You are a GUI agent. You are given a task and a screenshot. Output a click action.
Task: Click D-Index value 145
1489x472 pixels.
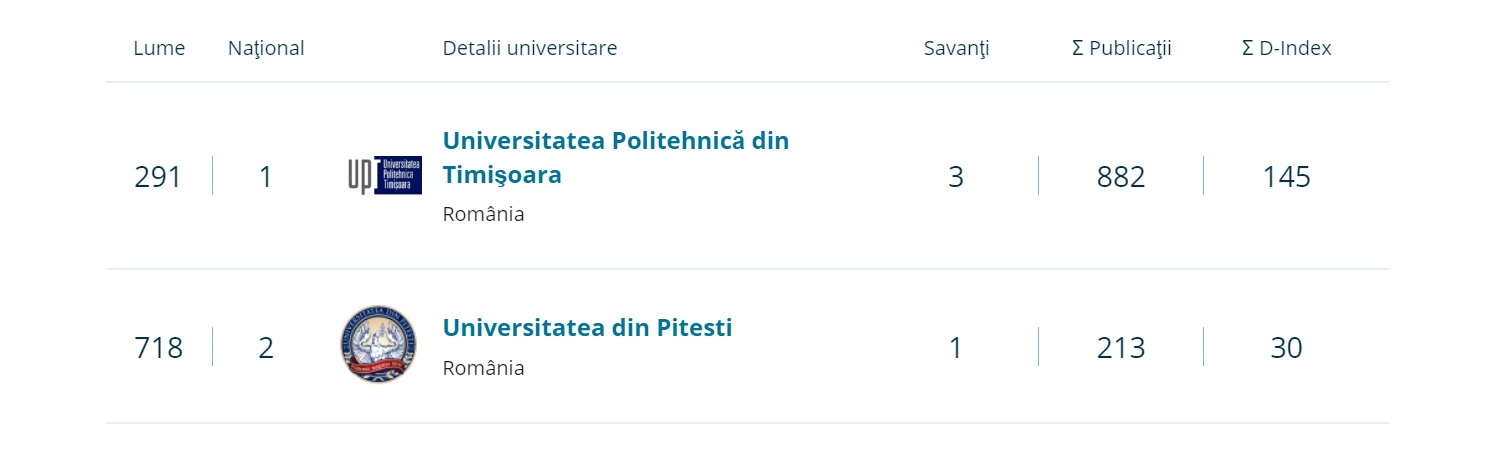click(x=1286, y=177)
